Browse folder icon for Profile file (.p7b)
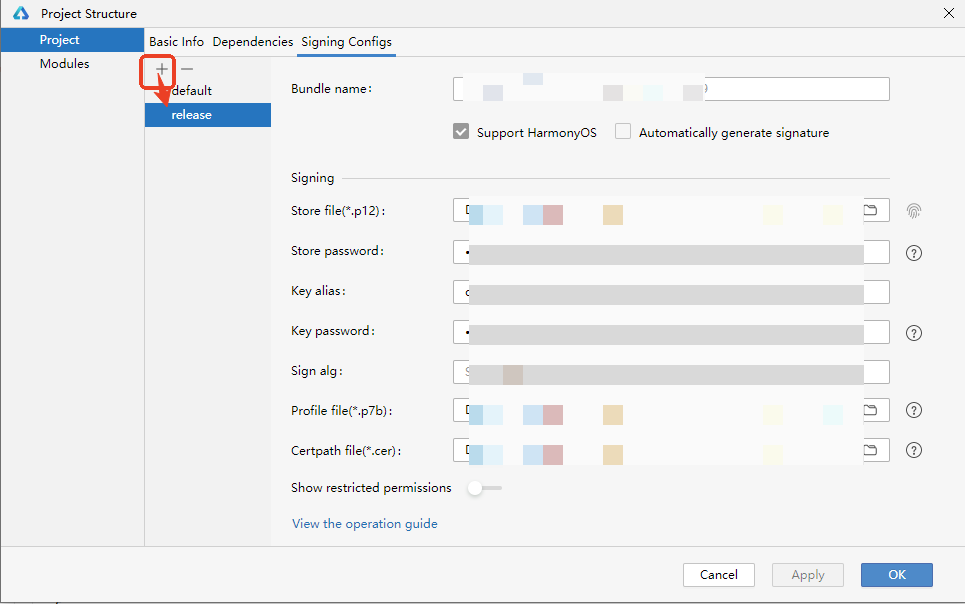This screenshot has width=965, height=604. [870, 411]
